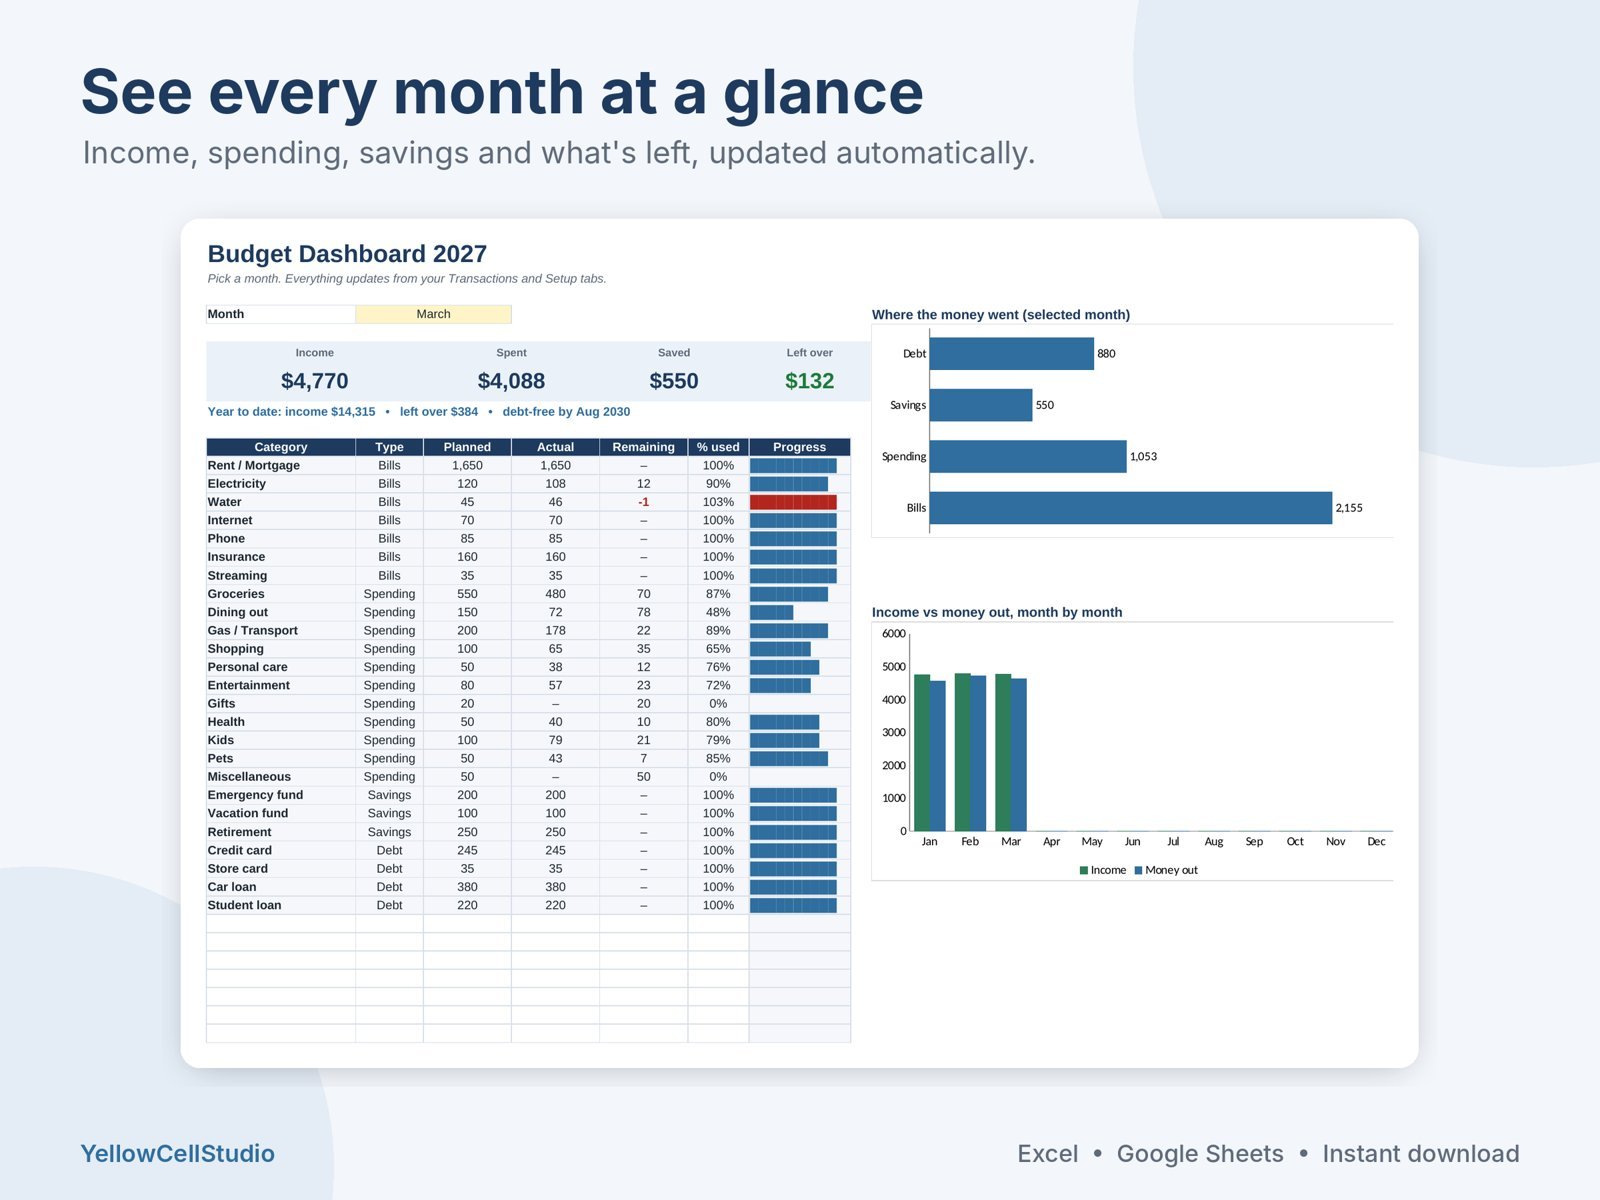Select the 103% used cell for Water
The width and height of the screenshot is (1600, 1200).
(718, 502)
